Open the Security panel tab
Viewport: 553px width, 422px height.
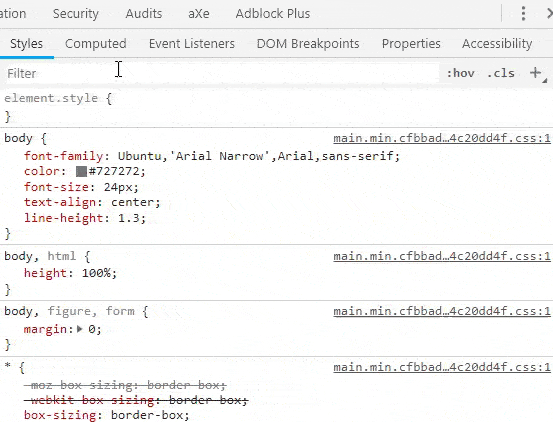point(76,14)
